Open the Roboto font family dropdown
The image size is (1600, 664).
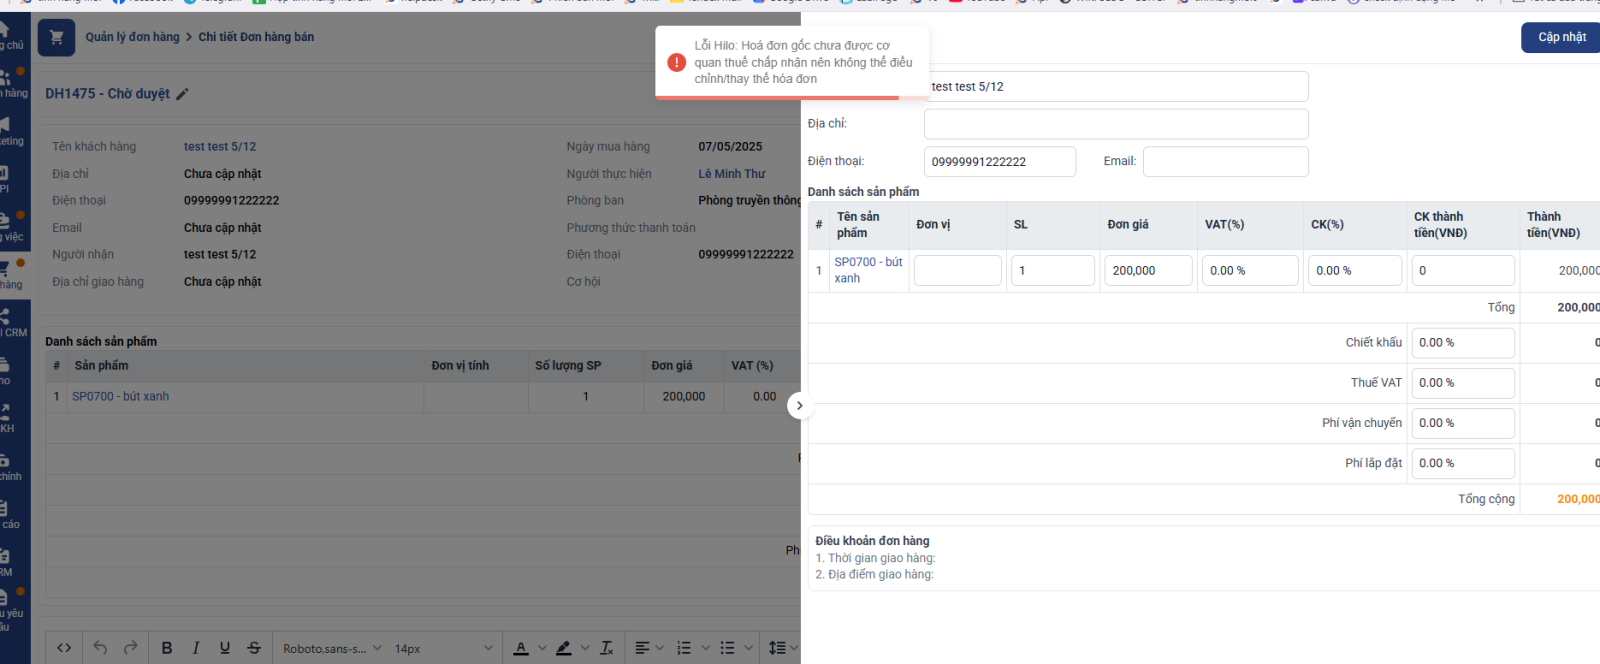coord(332,648)
